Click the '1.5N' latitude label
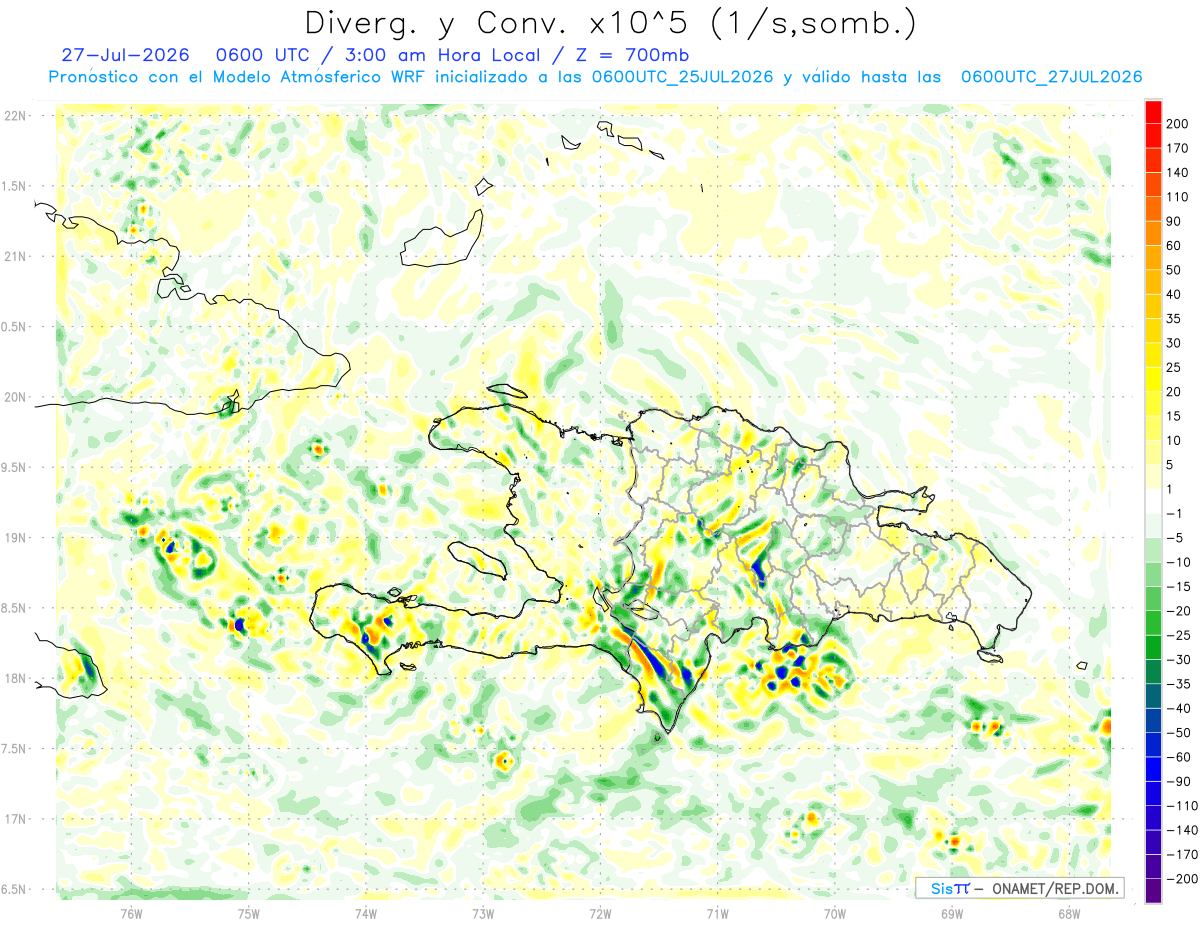The image size is (1200, 927). 14,186
